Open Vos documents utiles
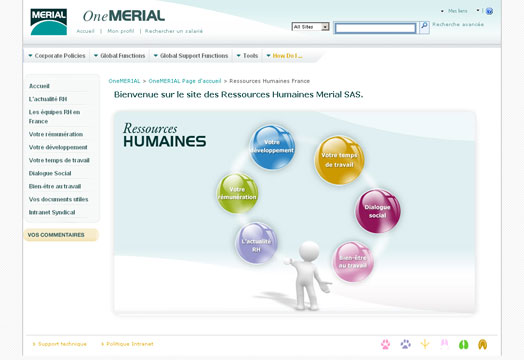 pos(58,199)
